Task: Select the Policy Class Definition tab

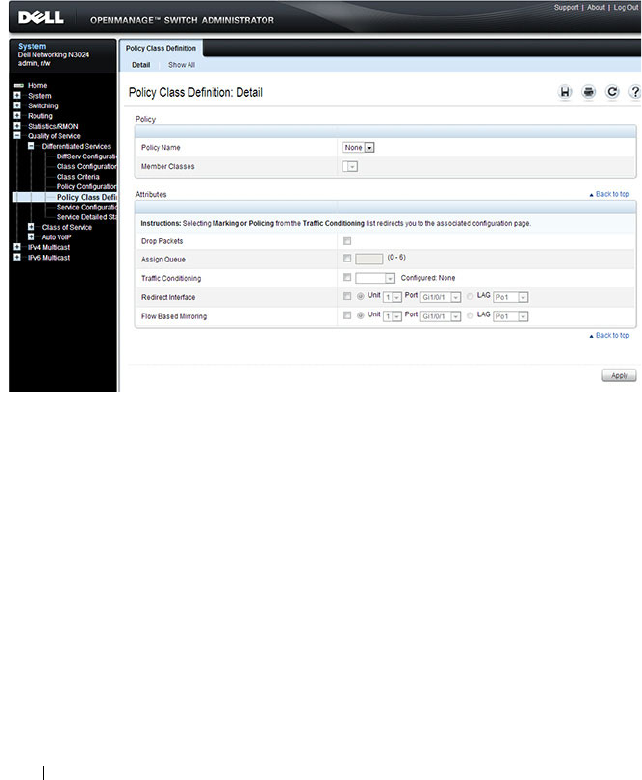Action: point(161,48)
